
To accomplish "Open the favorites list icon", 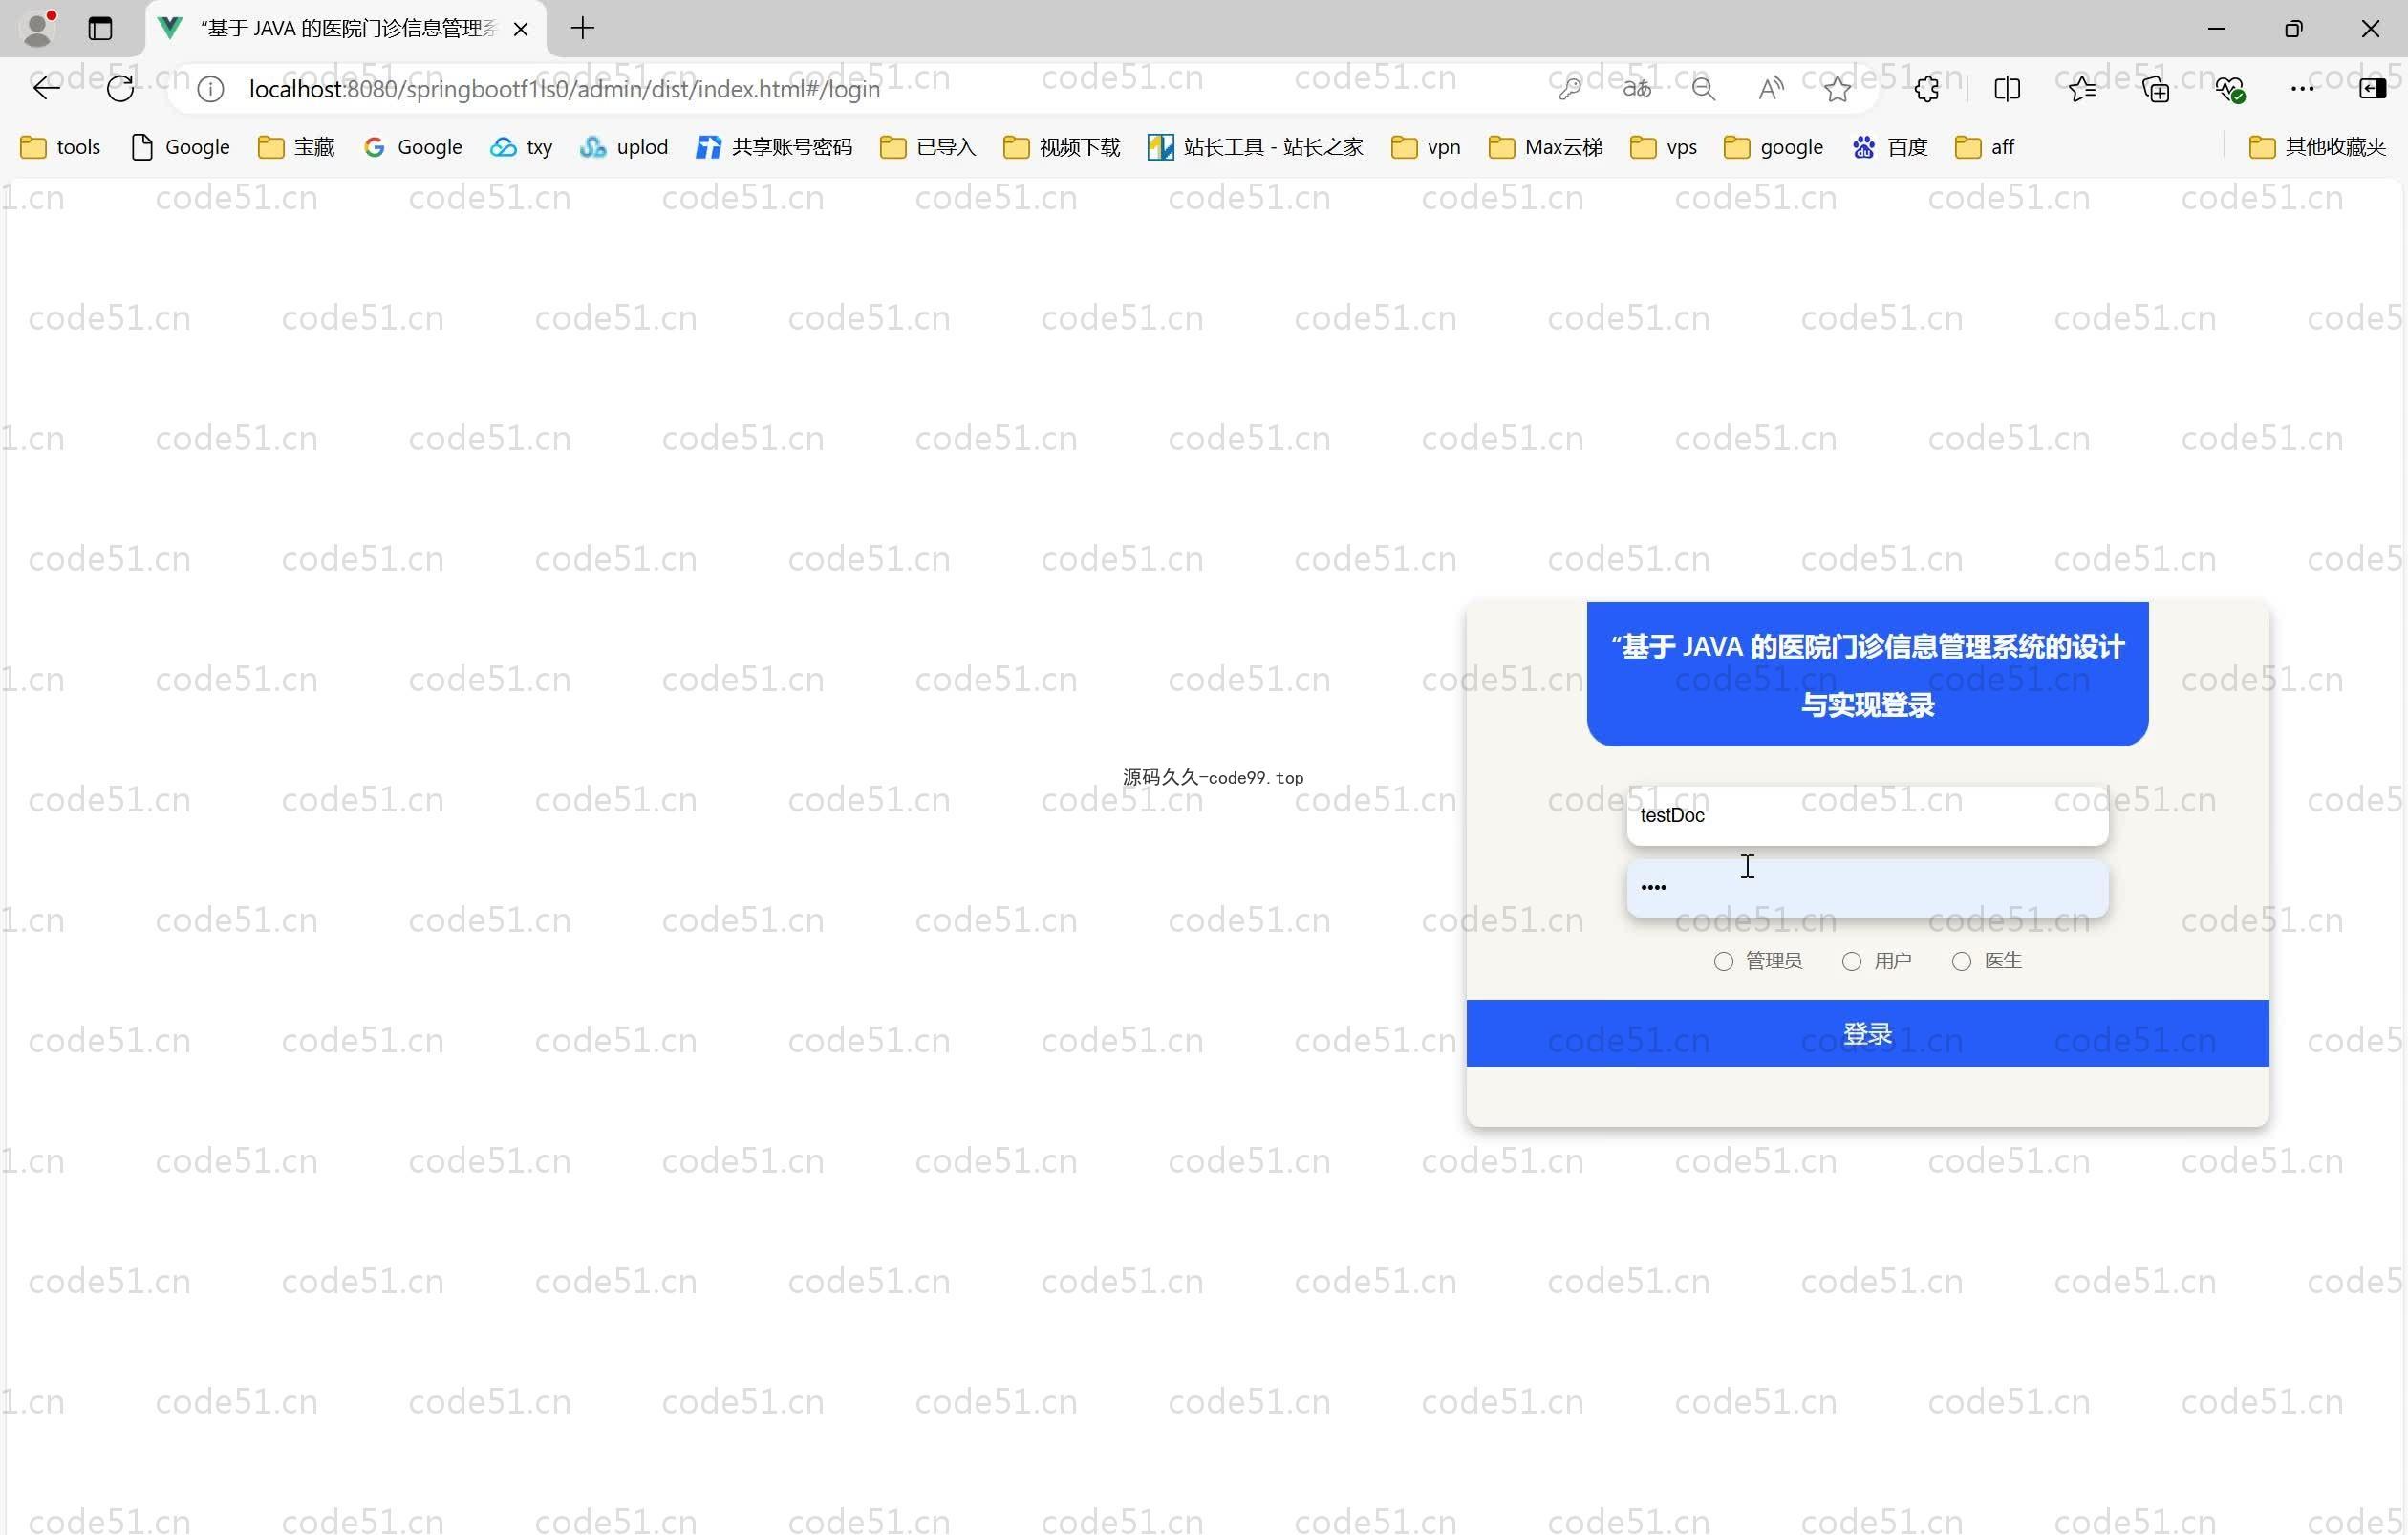I will point(2082,89).
